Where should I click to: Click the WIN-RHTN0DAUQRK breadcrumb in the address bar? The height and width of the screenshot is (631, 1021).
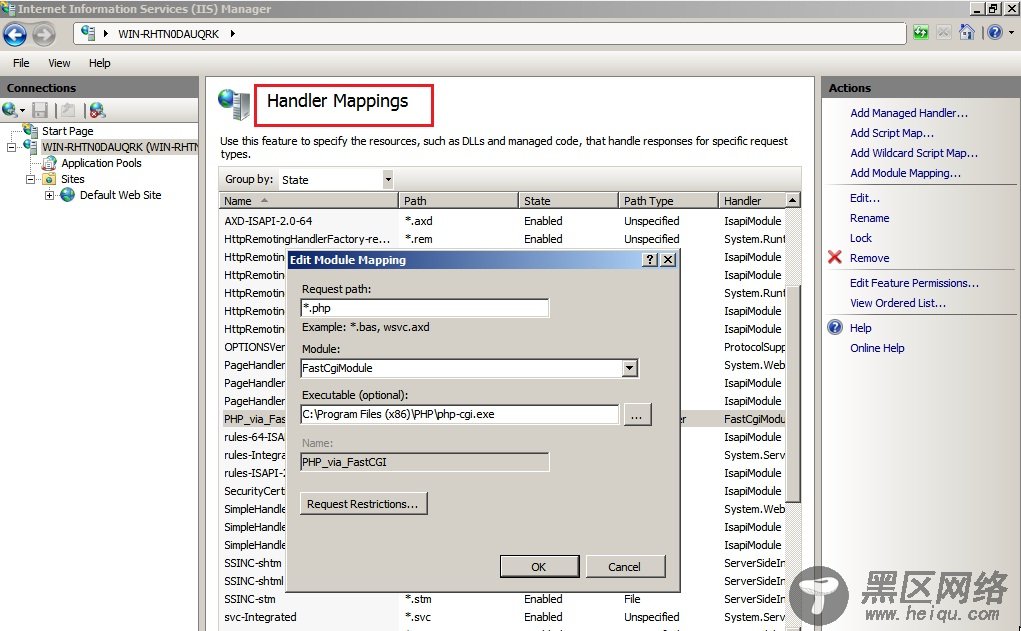169,34
